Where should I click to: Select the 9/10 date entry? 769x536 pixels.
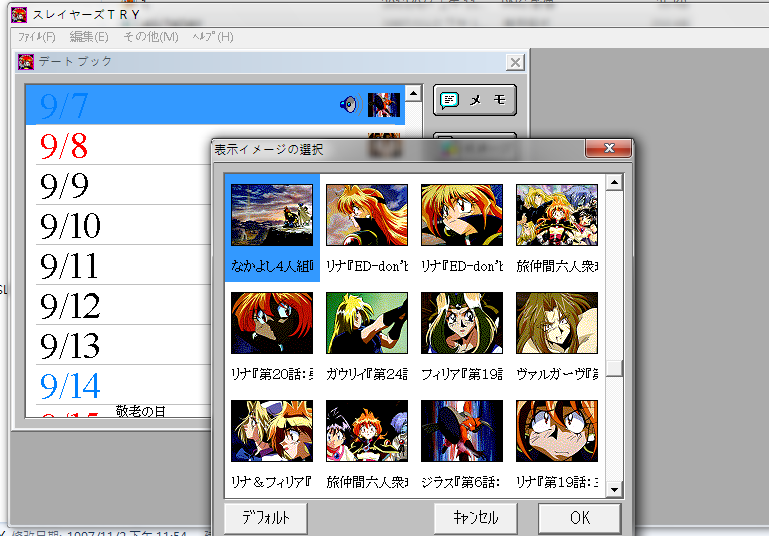tap(70, 226)
